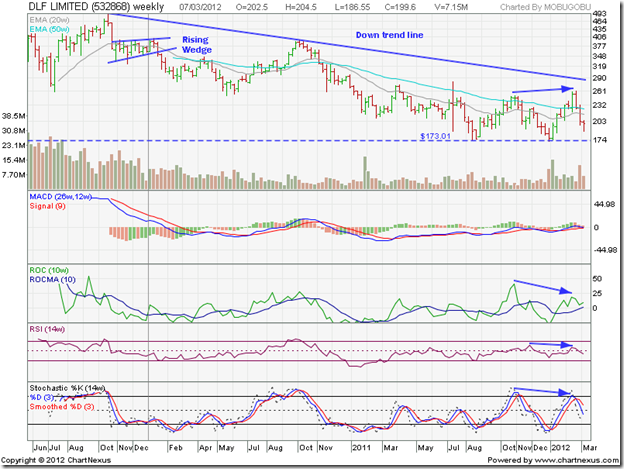The width and height of the screenshot is (624, 469).
Task: Click the -44.98 MACD axis value
Action: (x=605, y=250)
